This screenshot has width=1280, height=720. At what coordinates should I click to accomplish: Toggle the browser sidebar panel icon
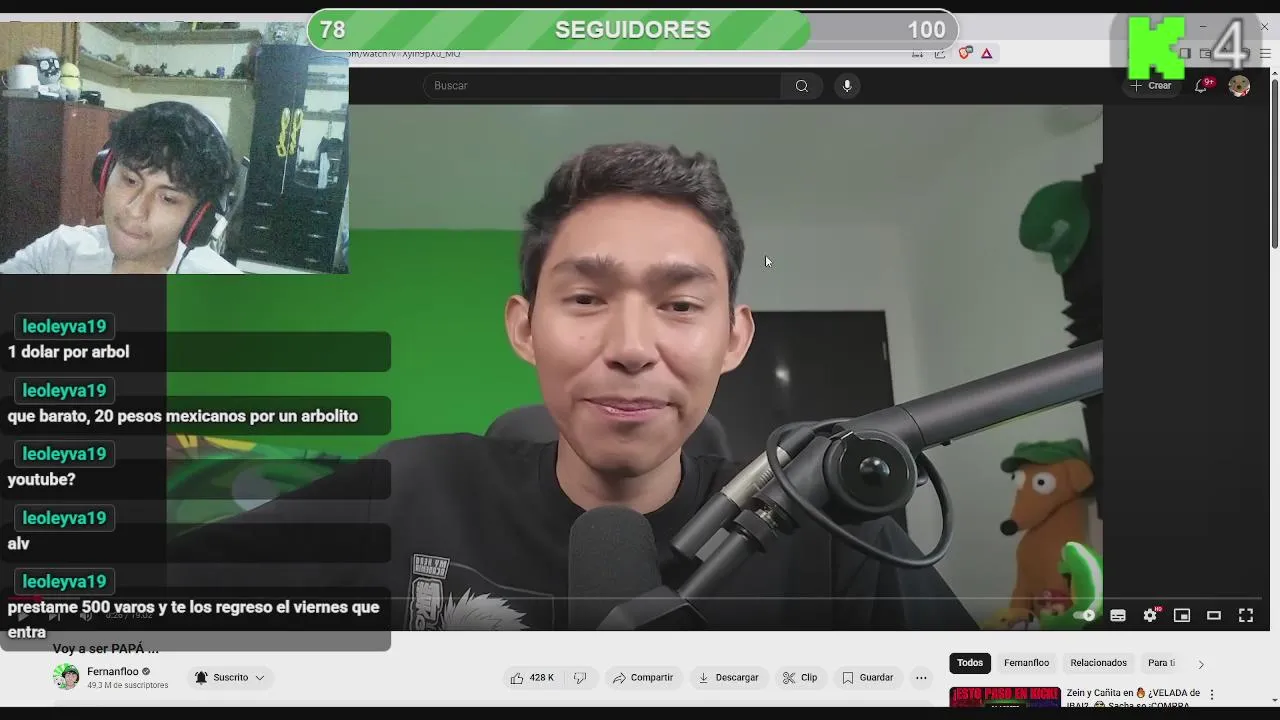point(1184,53)
